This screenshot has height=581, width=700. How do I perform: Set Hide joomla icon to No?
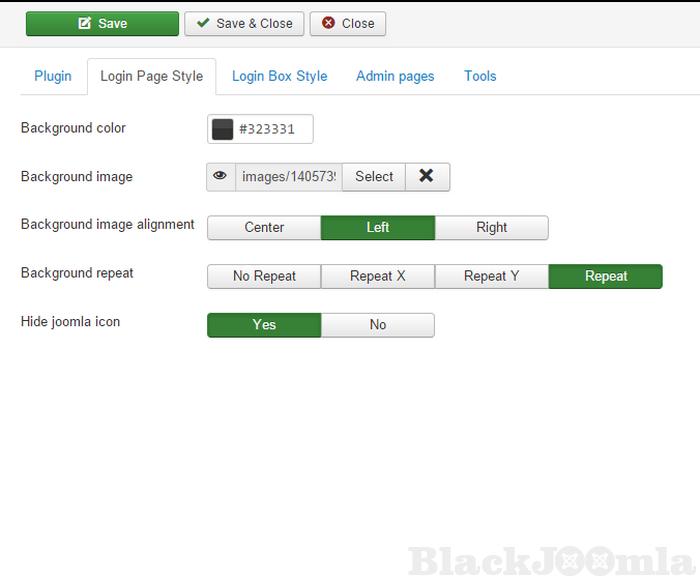378,325
